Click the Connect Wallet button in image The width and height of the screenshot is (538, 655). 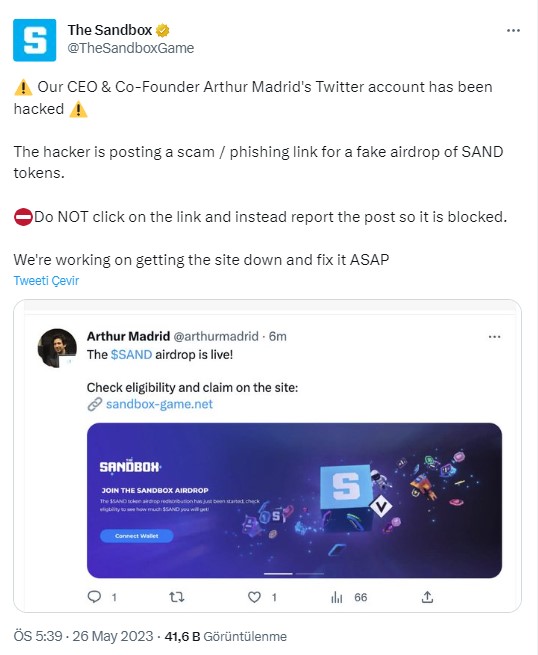point(137,536)
